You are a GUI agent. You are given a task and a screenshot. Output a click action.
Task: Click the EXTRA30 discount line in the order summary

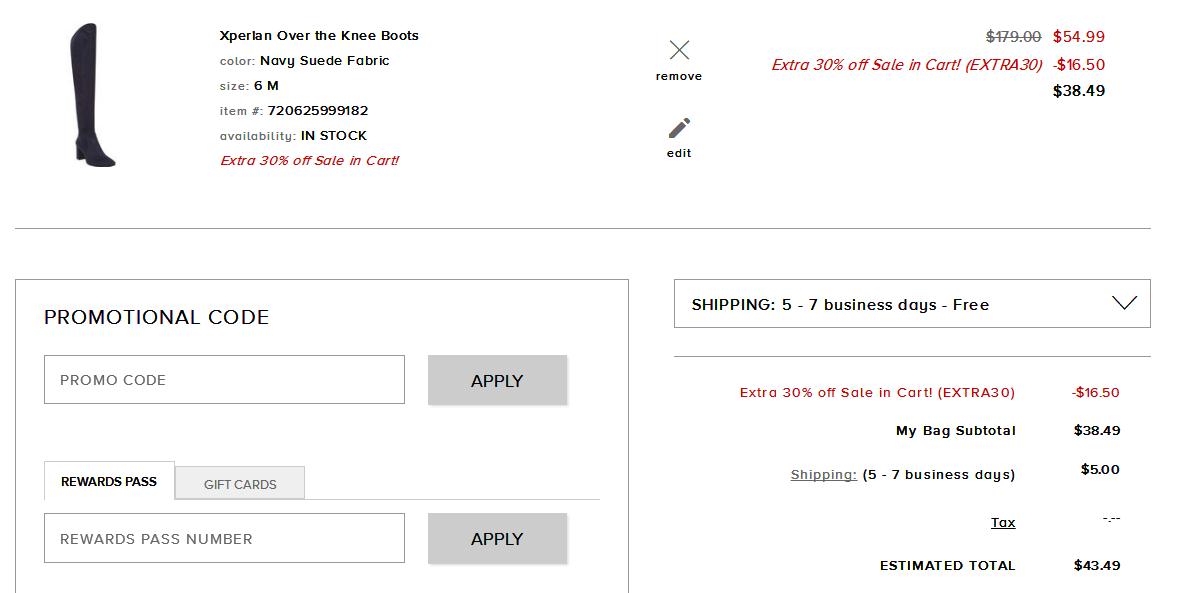click(x=877, y=393)
